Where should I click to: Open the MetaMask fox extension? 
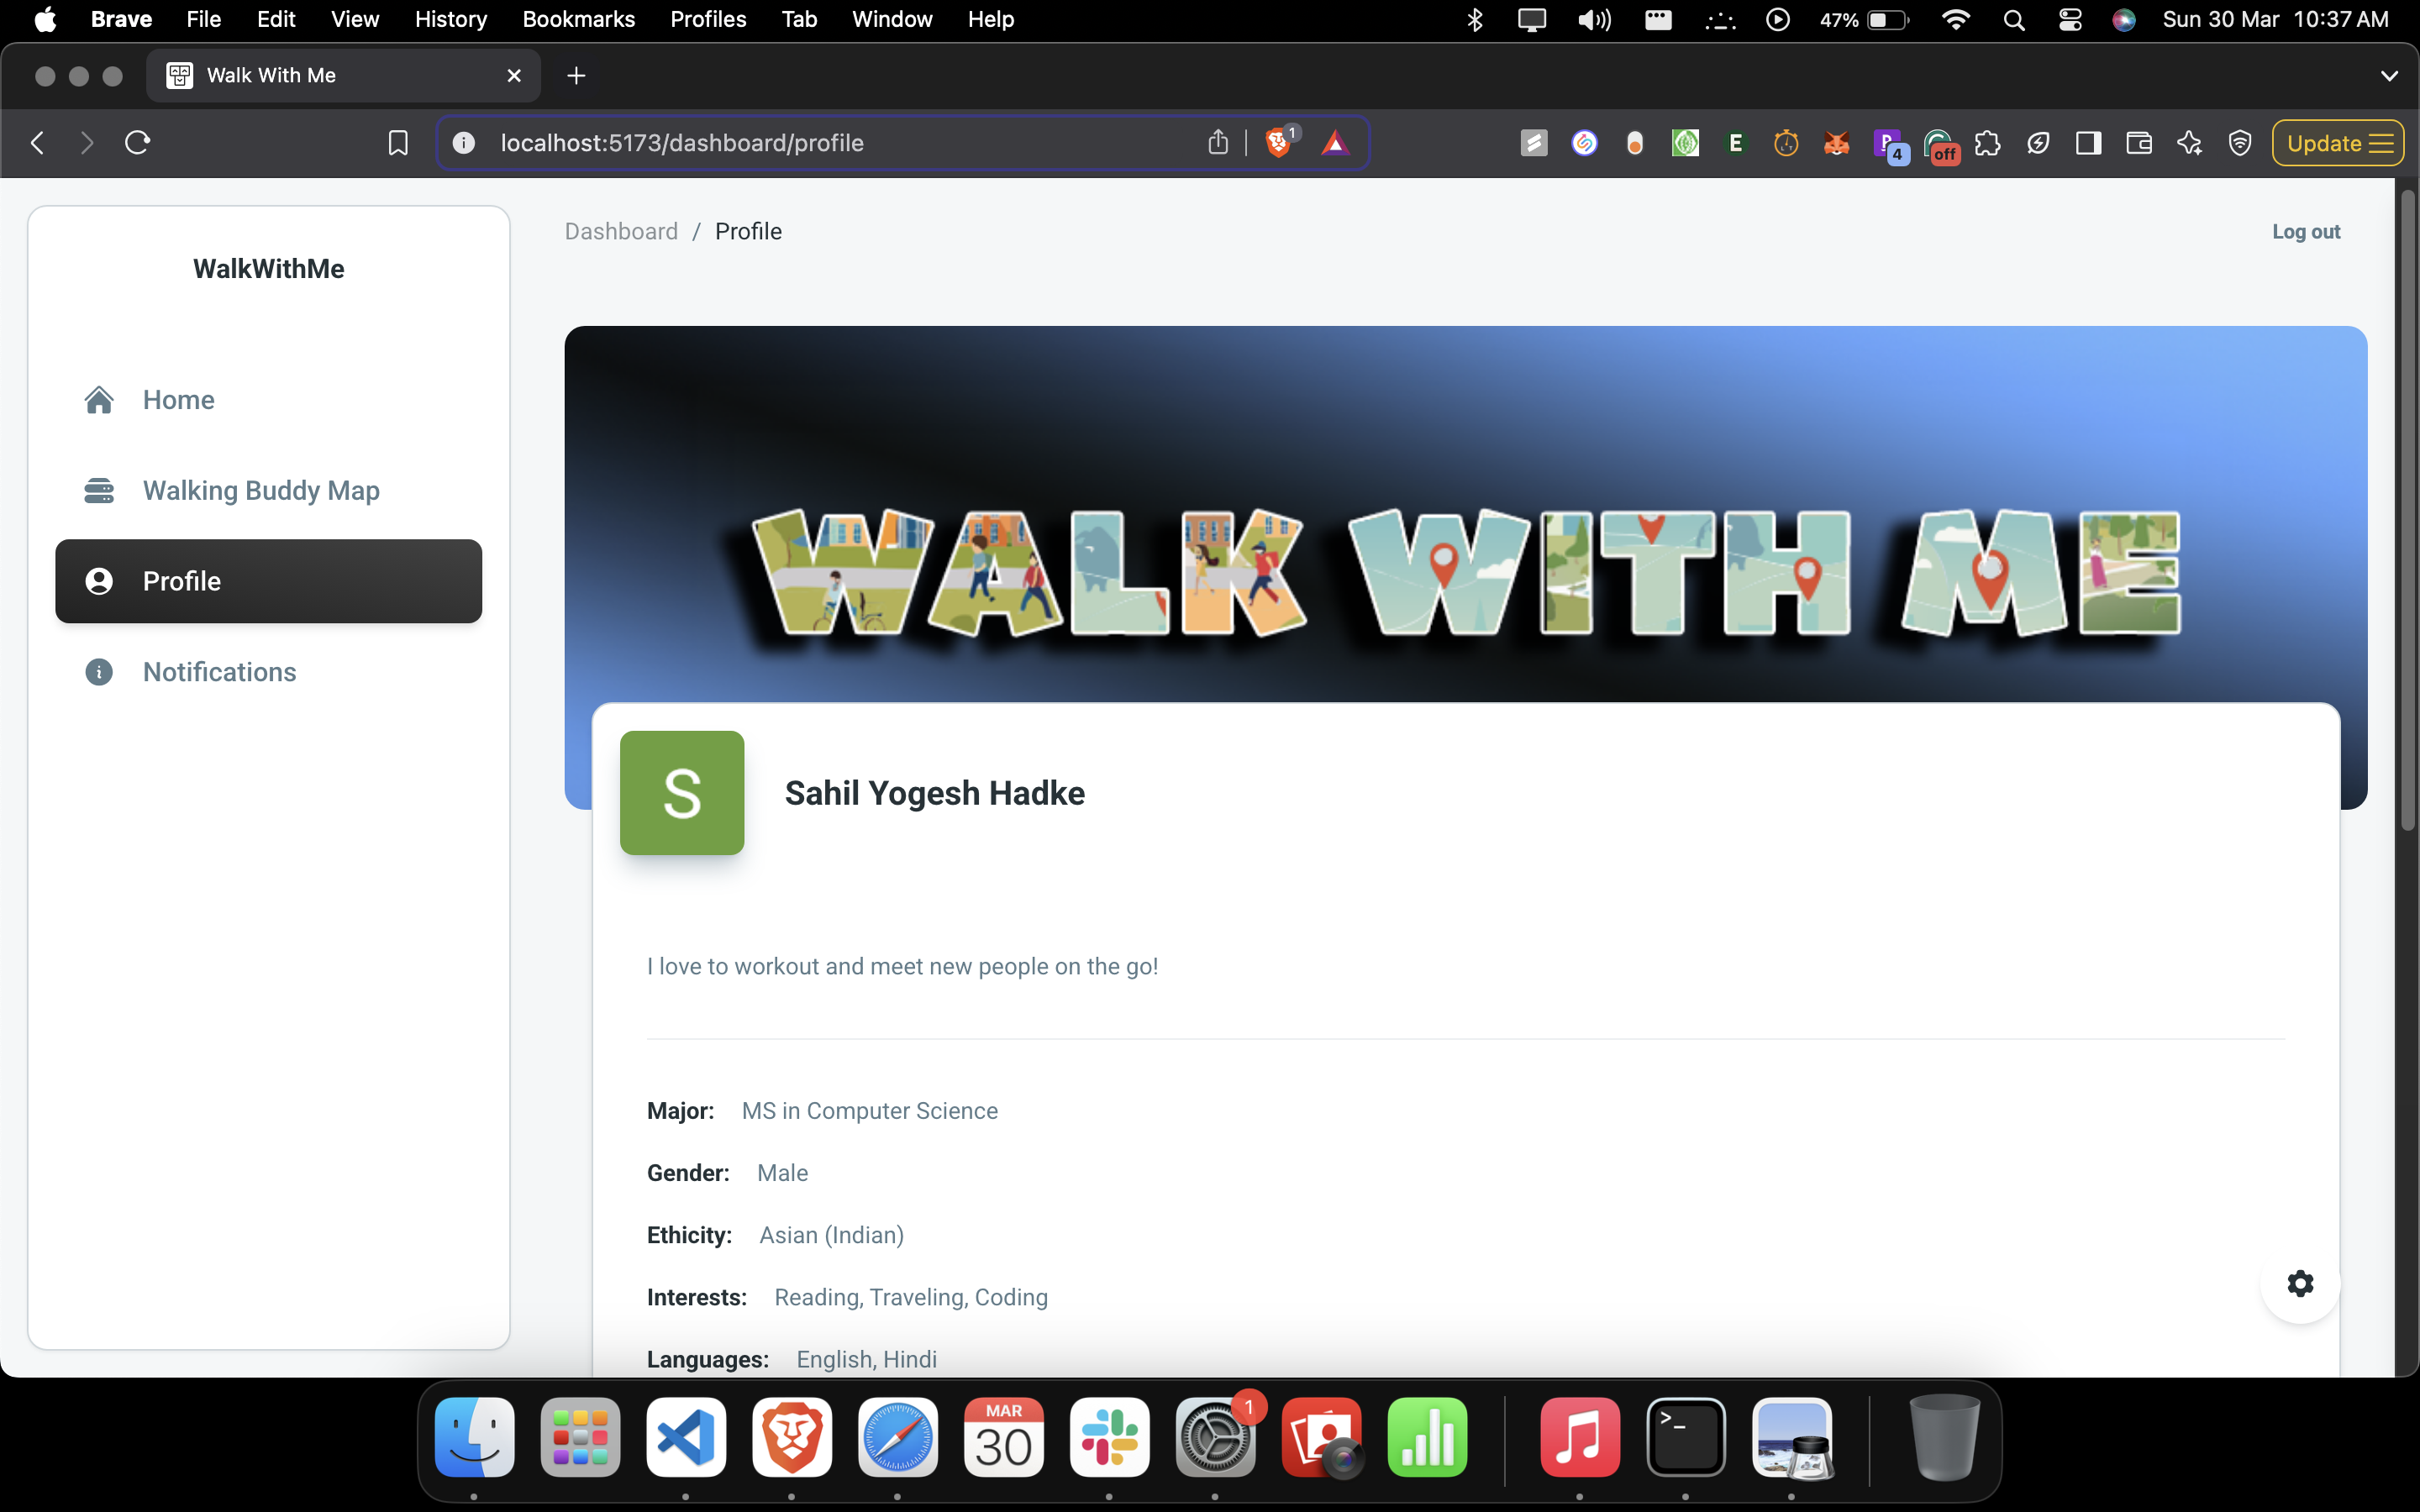(1836, 143)
